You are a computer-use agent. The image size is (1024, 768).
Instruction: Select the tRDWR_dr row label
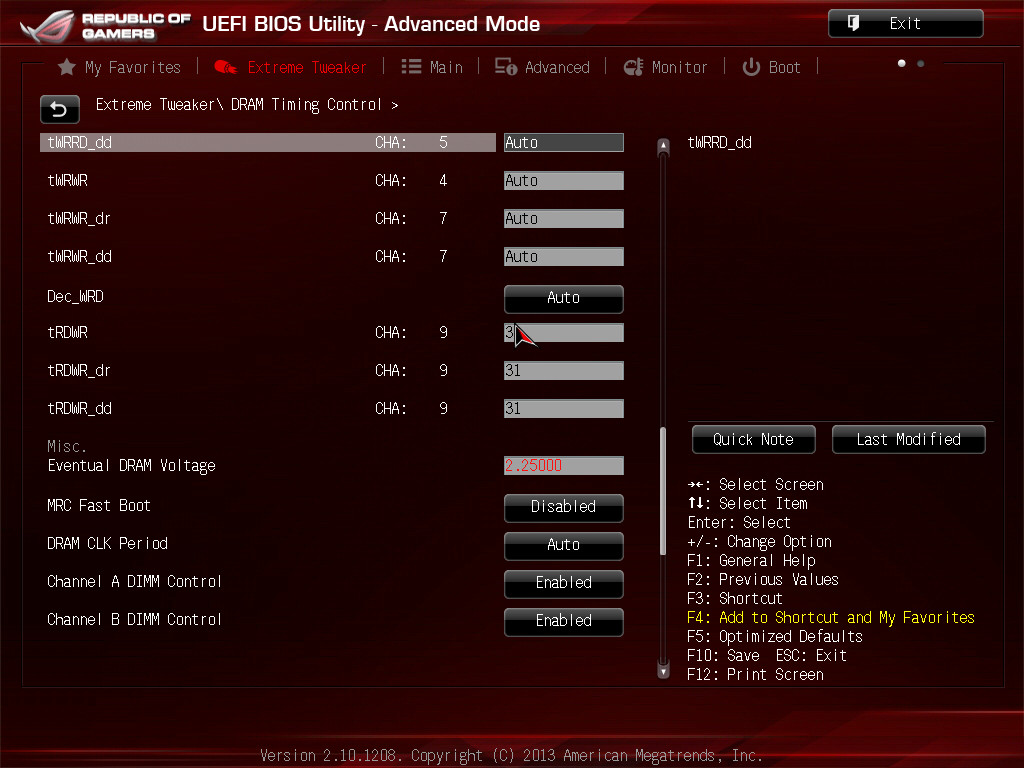(79, 370)
